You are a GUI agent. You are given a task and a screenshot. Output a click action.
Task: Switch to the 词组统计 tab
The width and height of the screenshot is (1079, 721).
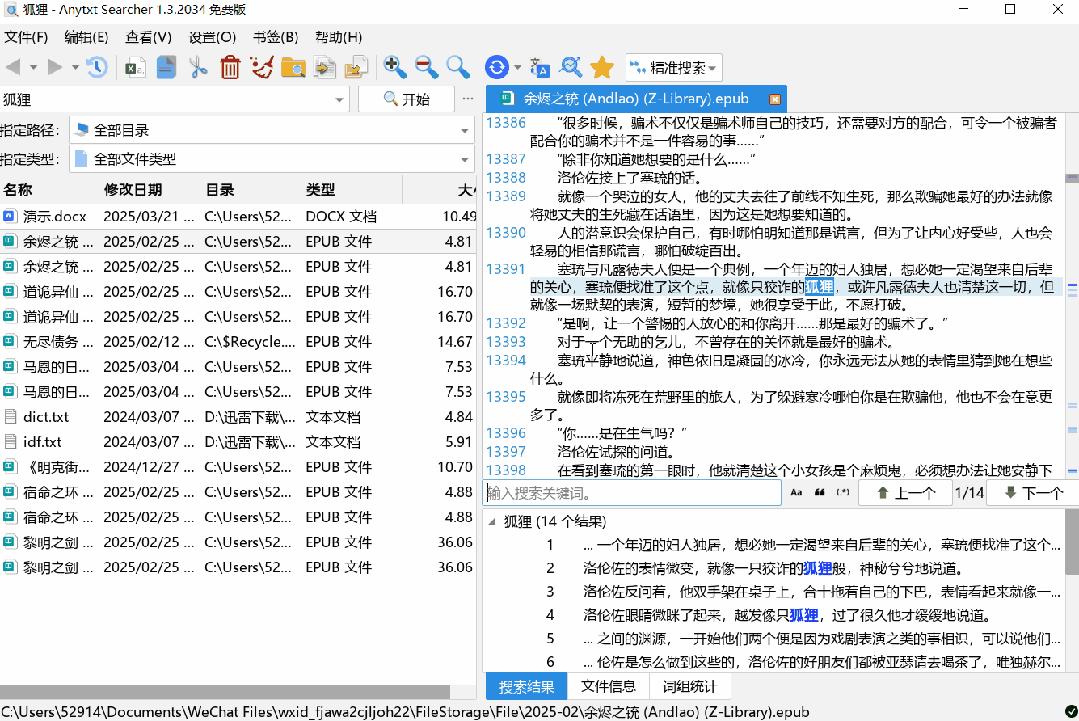click(x=689, y=686)
